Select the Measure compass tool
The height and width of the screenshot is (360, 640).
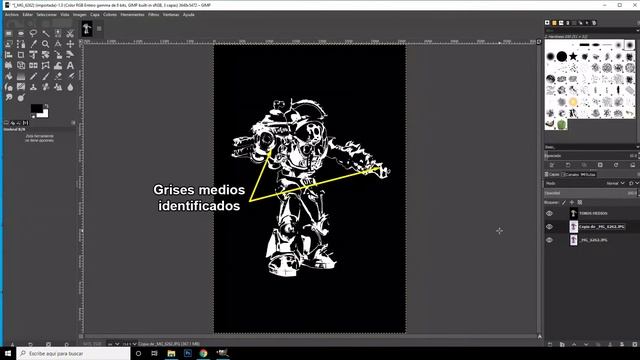pyautogui.click(x=58, y=44)
